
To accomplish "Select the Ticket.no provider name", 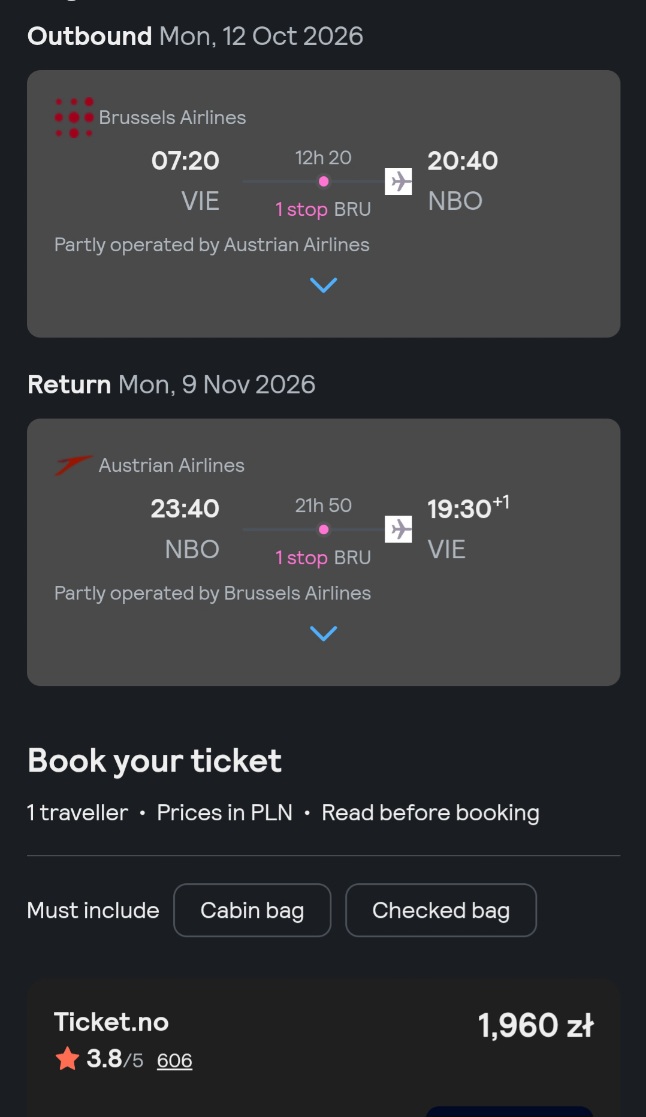I will pos(111,1022).
